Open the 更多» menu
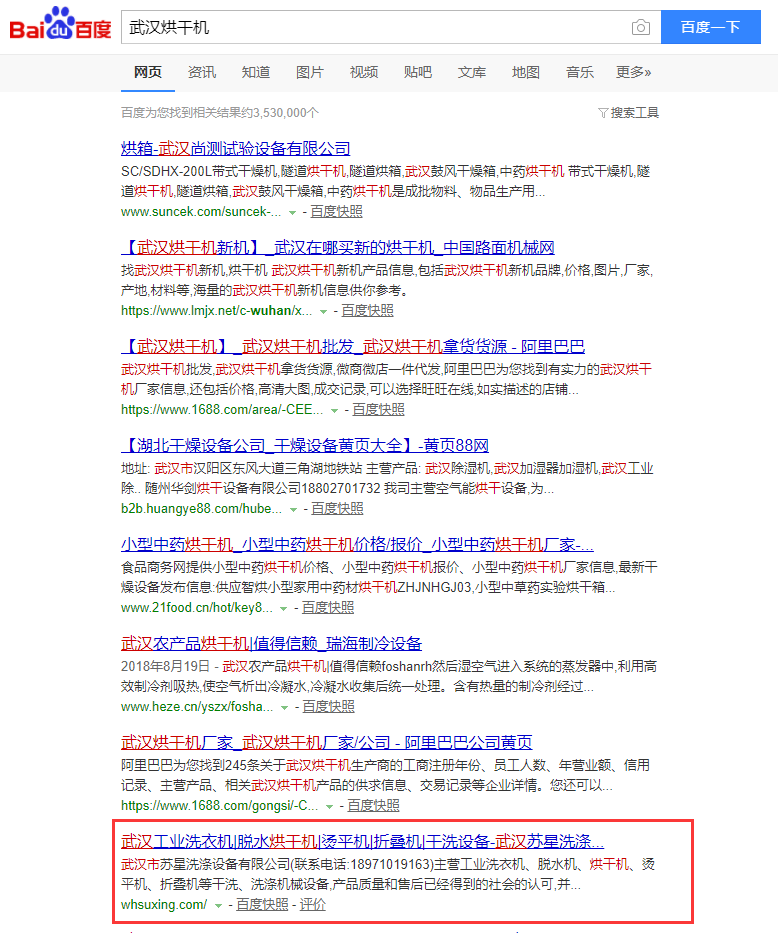778x933 pixels. pyautogui.click(x=633, y=73)
